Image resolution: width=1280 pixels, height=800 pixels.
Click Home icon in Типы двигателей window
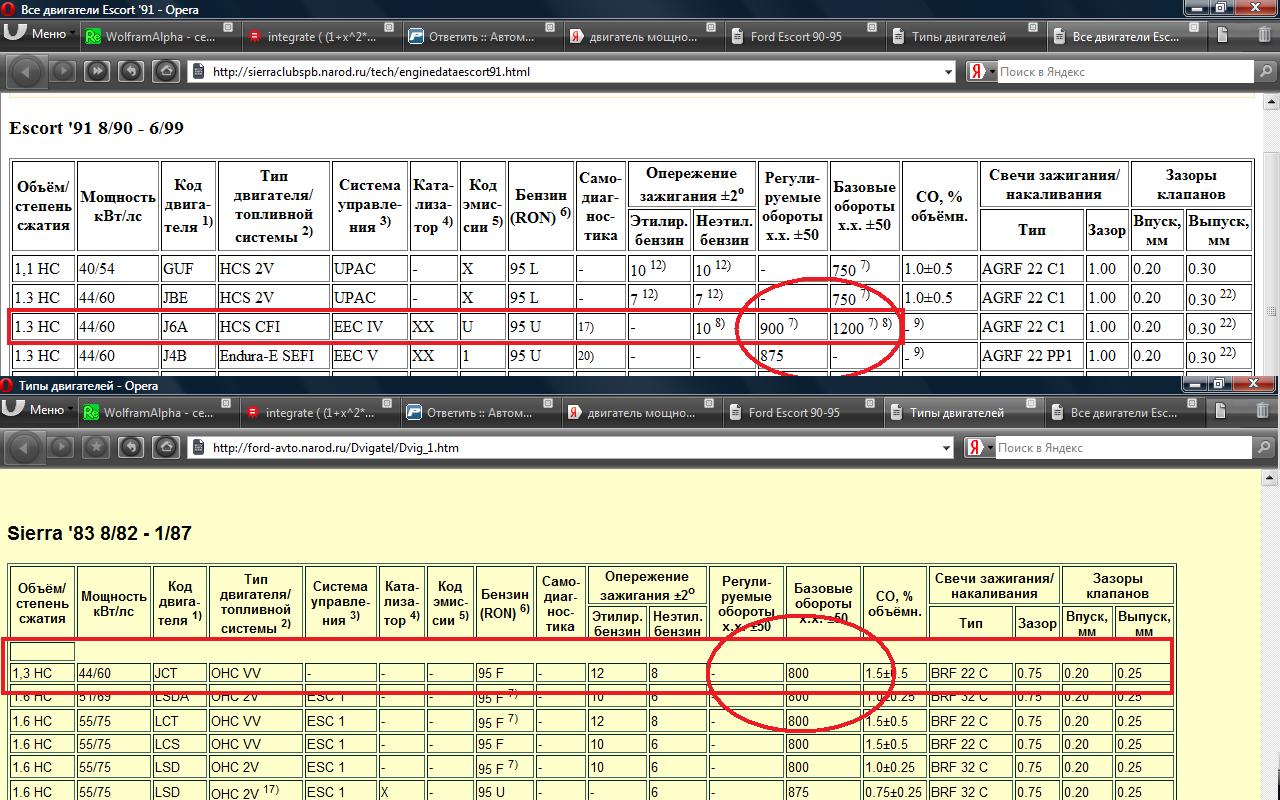pyautogui.click(x=166, y=447)
